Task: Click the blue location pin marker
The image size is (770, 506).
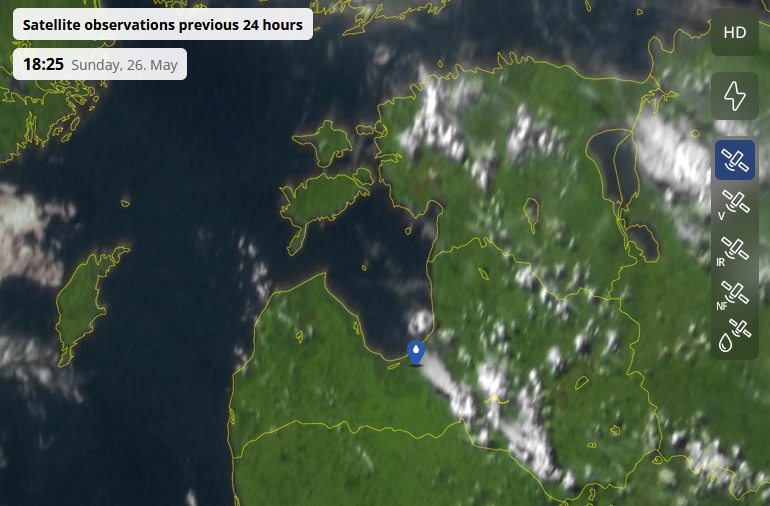Action: click(416, 353)
